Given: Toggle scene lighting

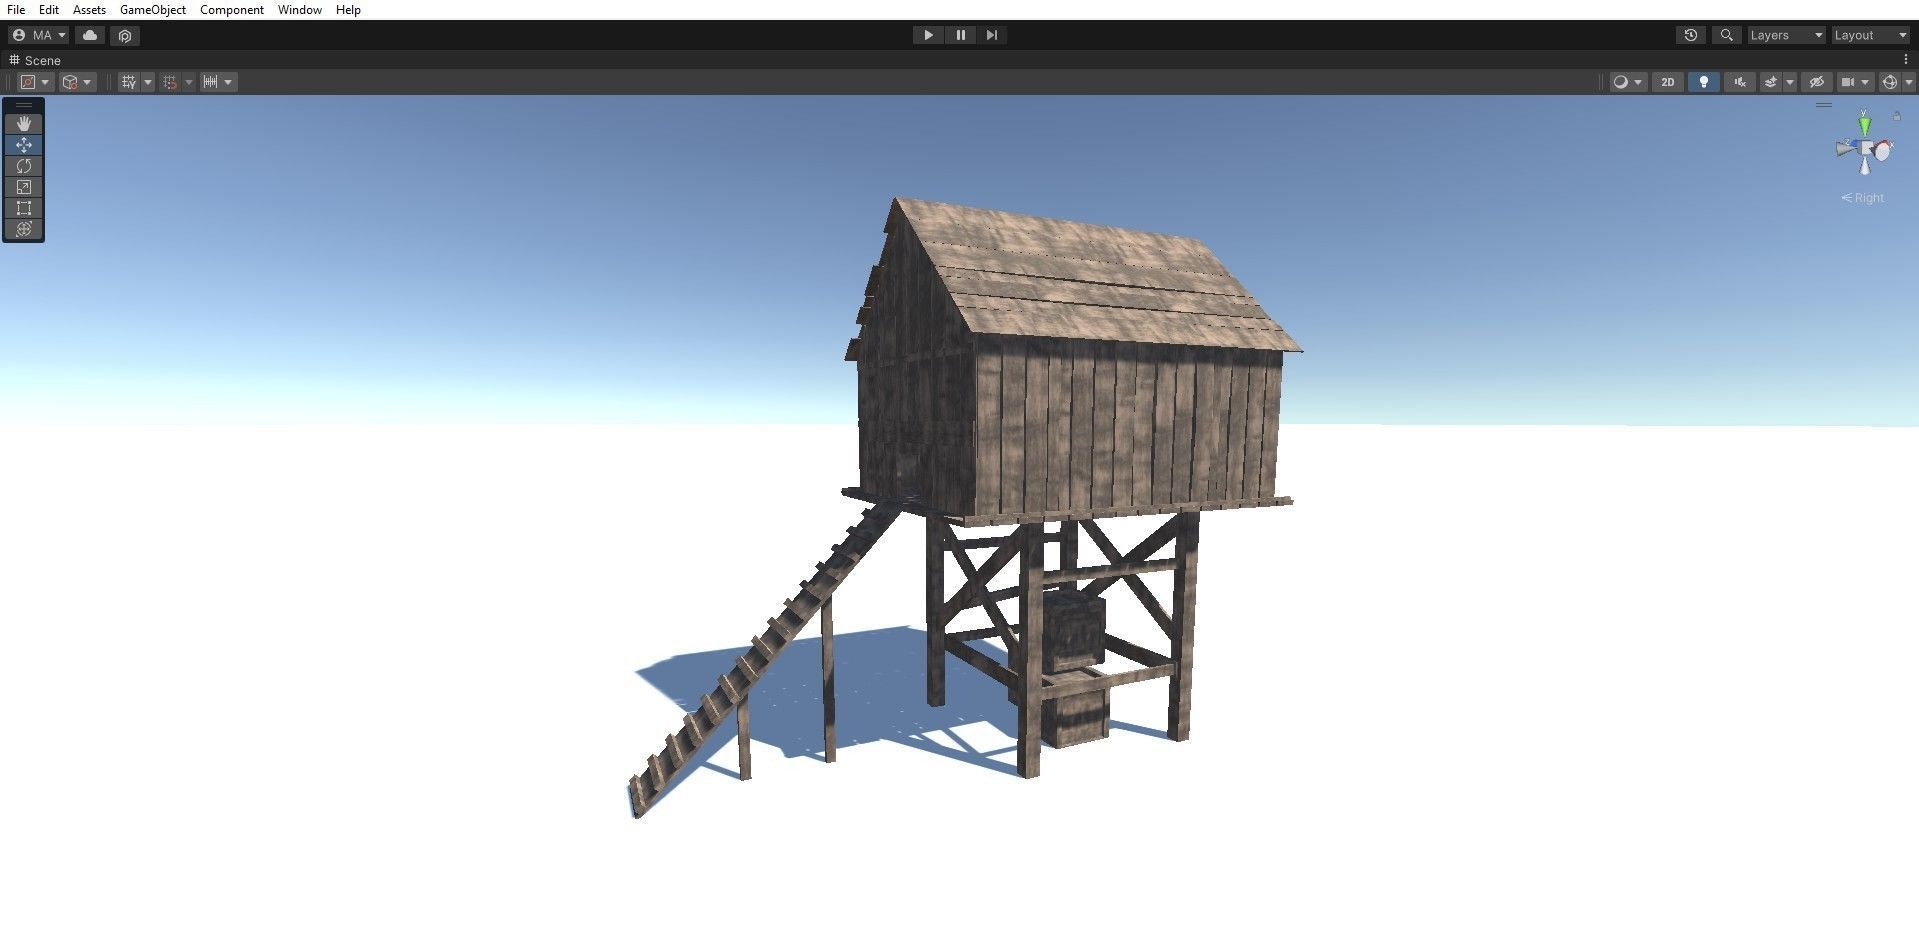Looking at the screenshot, I should (x=1703, y=82).
